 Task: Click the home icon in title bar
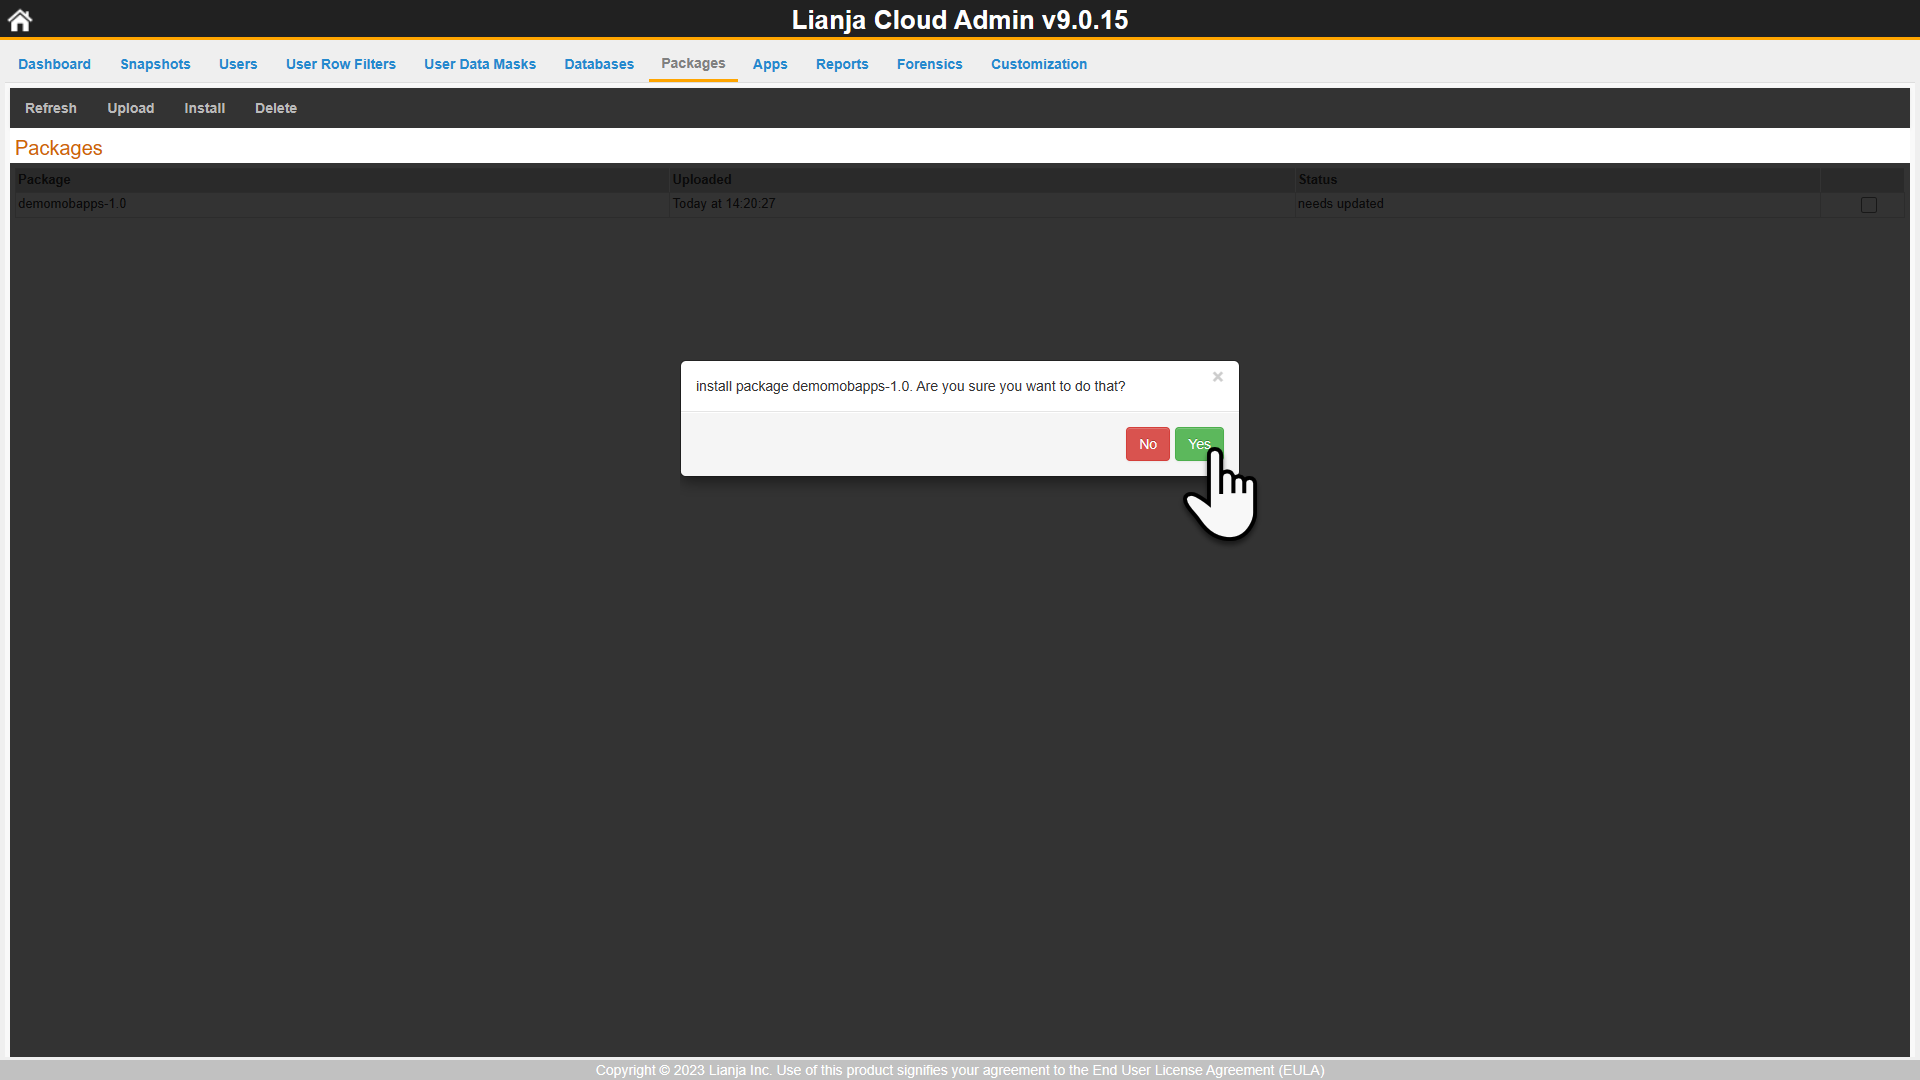tap(20, 18)
